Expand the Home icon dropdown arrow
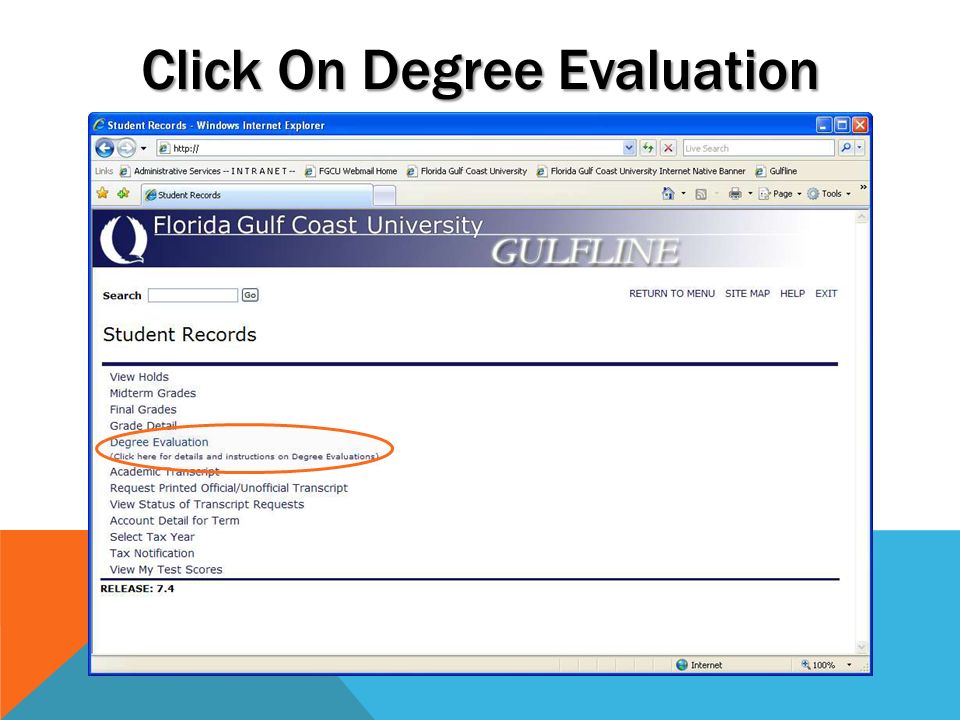The height and width of the screenshot is (720, 960). click(683, 193)
